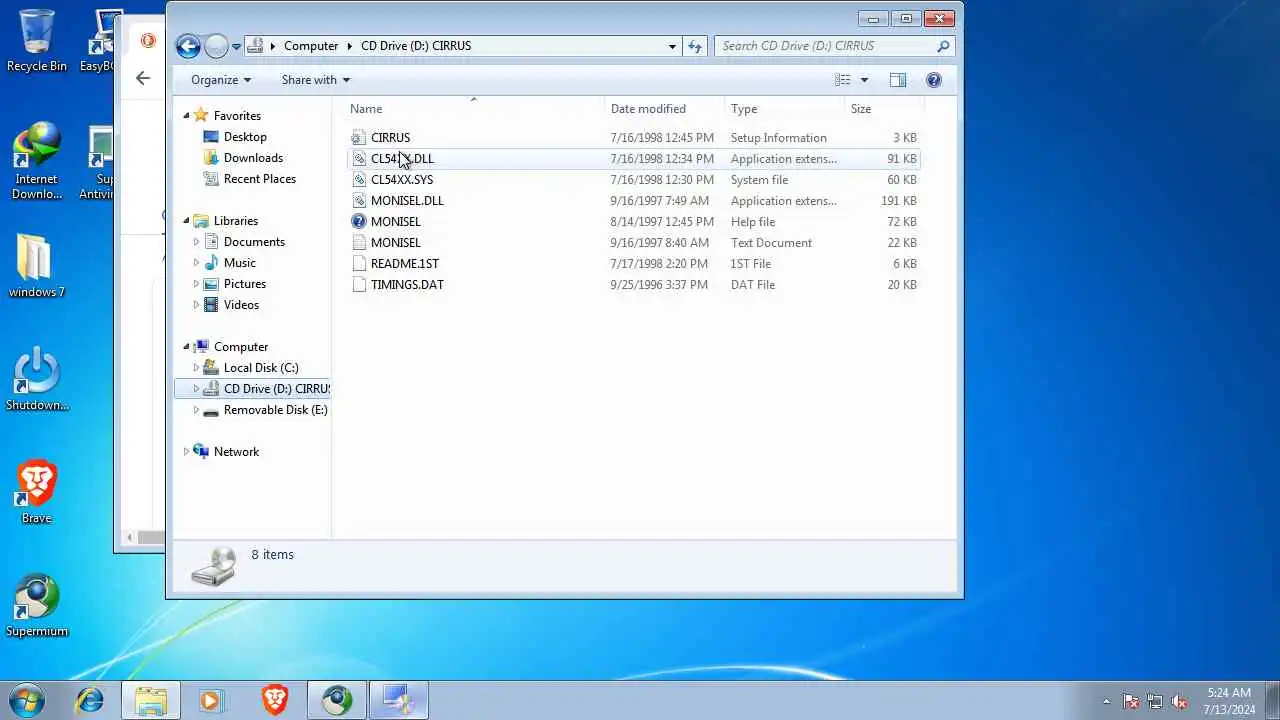Select the MONISEL.DLL file icon

point(359,201)
